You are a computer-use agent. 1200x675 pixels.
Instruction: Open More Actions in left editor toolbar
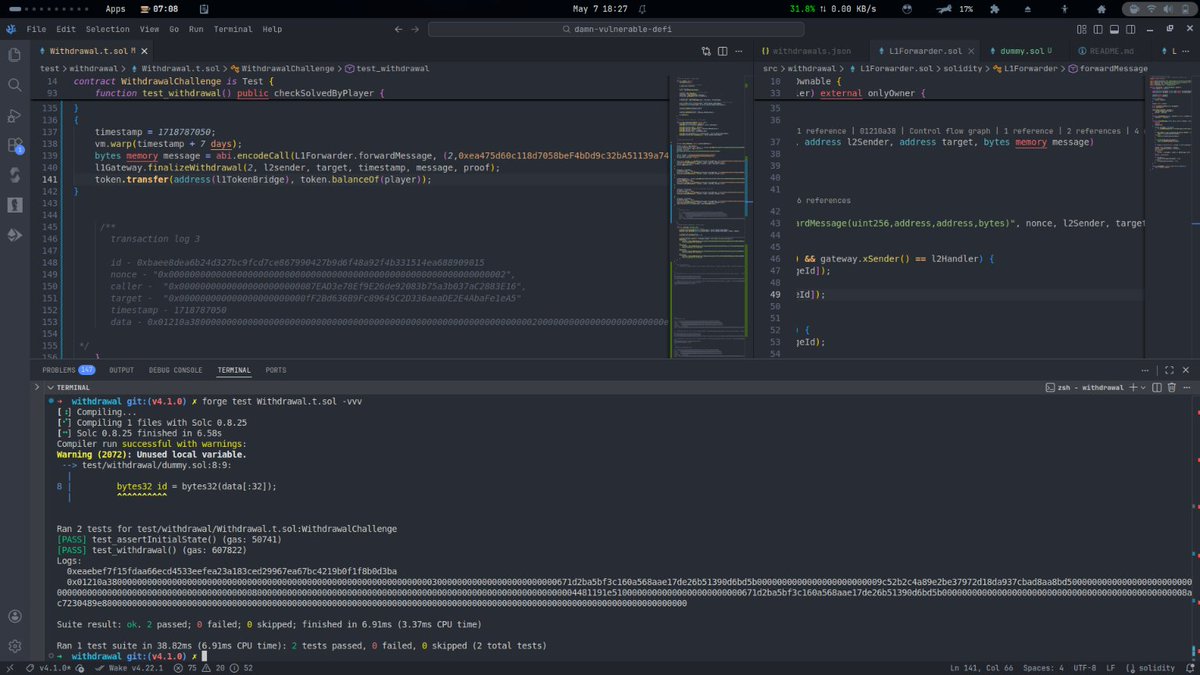pos(740,49)
